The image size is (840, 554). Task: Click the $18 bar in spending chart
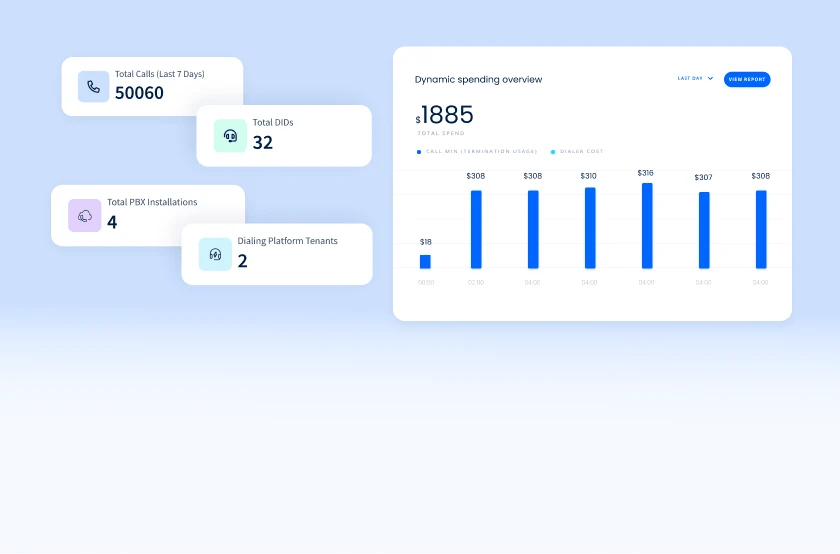coord(425,261)
